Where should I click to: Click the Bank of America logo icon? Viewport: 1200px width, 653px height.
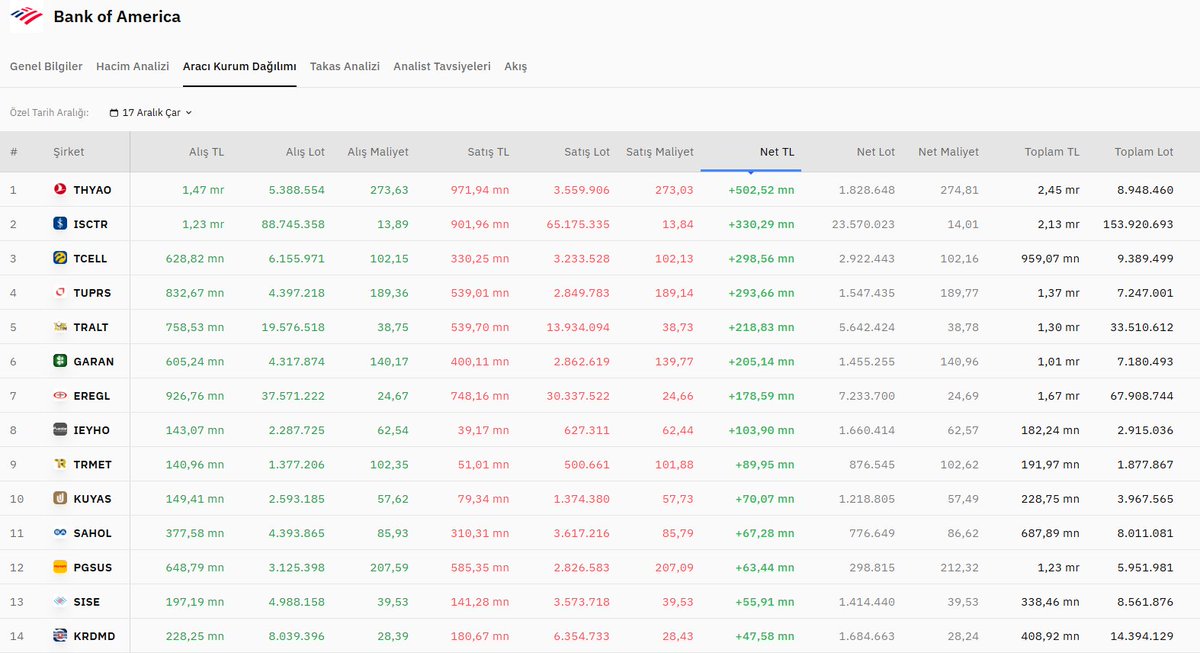point(26,17)
